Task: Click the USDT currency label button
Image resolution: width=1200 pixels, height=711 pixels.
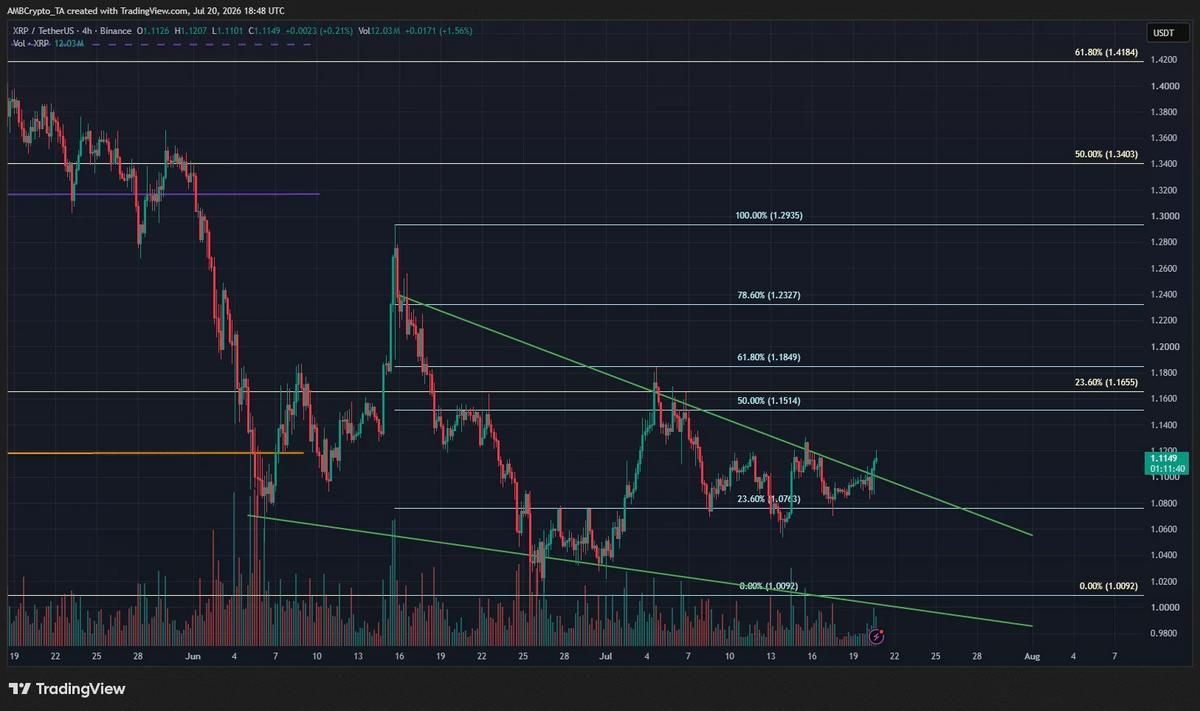Action: [1164, 33]
